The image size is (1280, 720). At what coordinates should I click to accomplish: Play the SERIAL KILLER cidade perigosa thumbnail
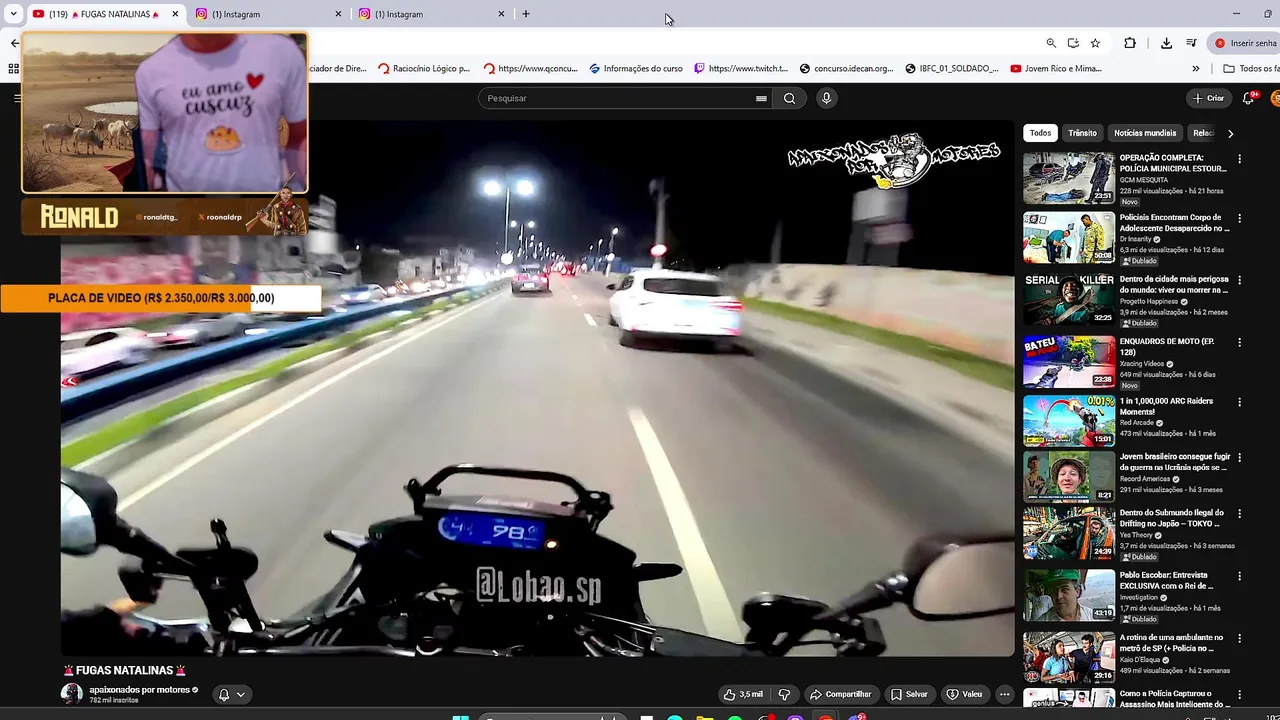[x=1068, y=299]
